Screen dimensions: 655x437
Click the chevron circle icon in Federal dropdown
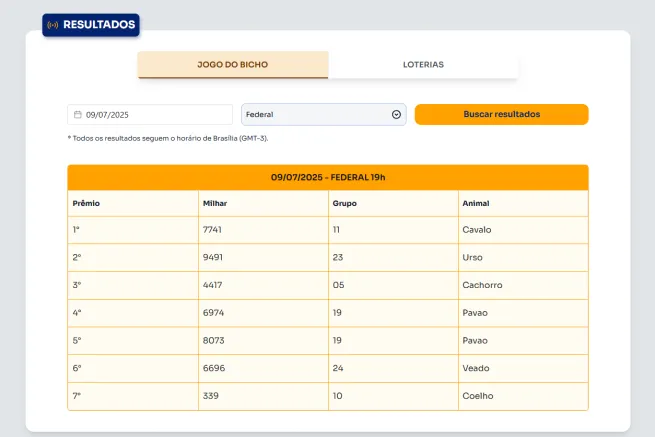click(396, 114)
